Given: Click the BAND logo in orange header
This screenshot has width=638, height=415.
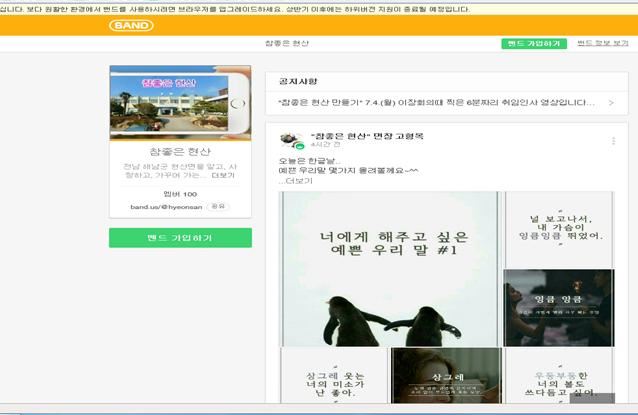Looking at the screenshot, I should coord(131,25).
